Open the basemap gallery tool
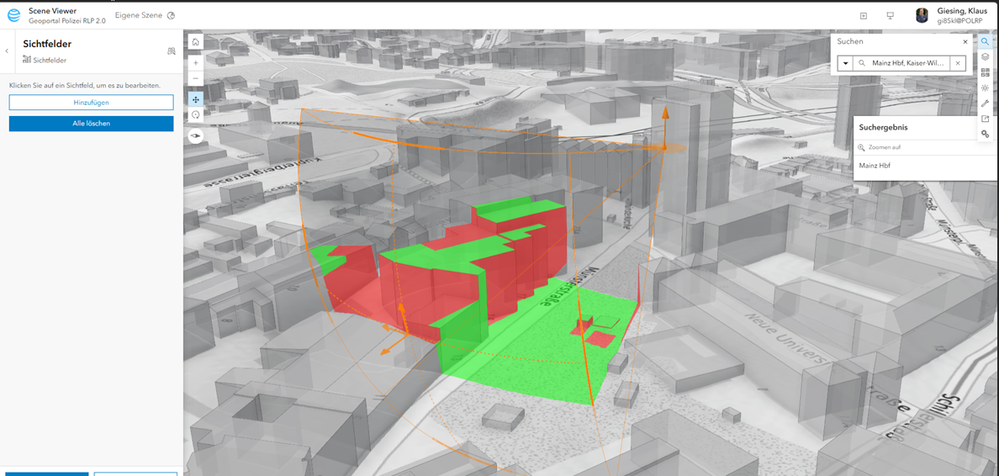The width and height of the screenshot is (999, 476). point(985,73)
